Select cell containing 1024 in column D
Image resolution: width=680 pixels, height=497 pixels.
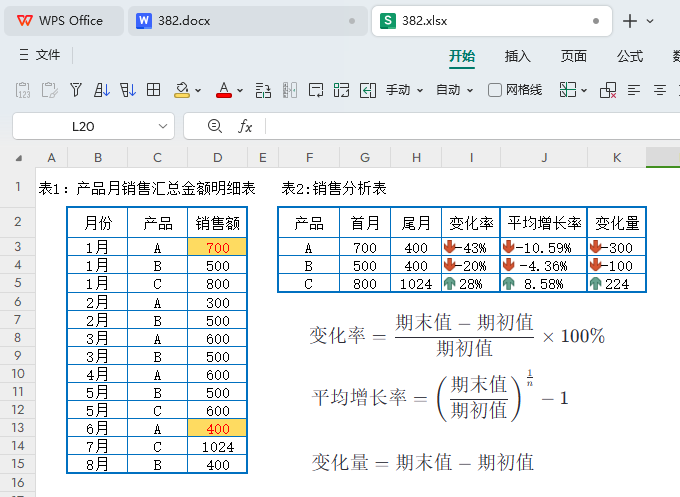[217, 447]
